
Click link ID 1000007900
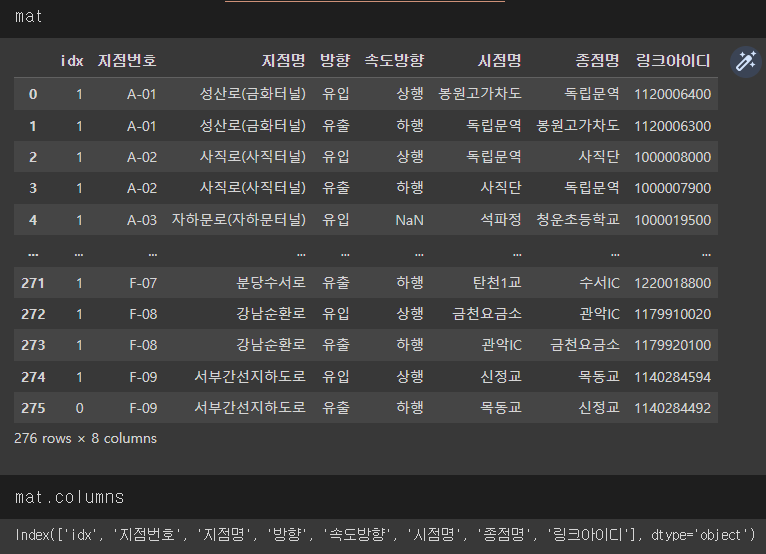(x=672, y=188)
